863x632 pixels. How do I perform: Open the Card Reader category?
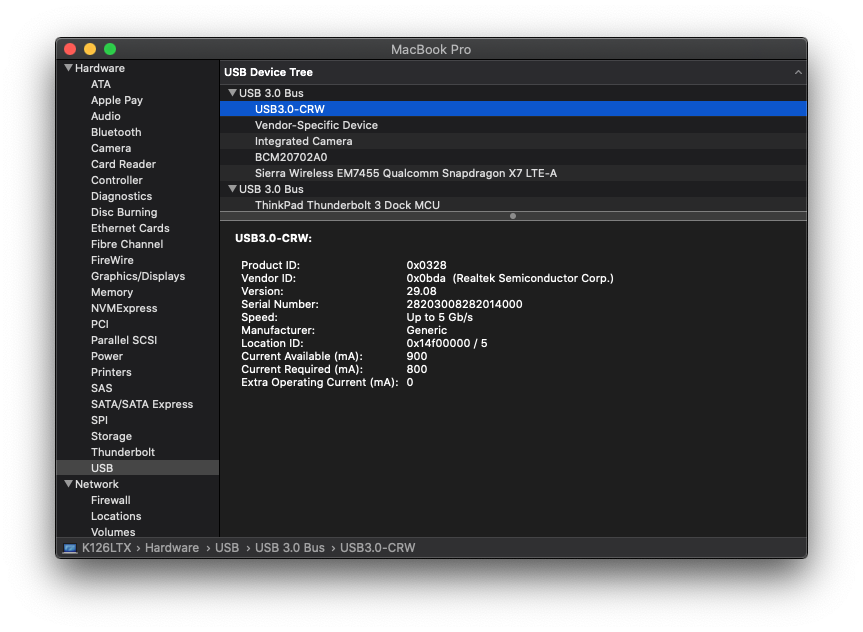point(123,164)
